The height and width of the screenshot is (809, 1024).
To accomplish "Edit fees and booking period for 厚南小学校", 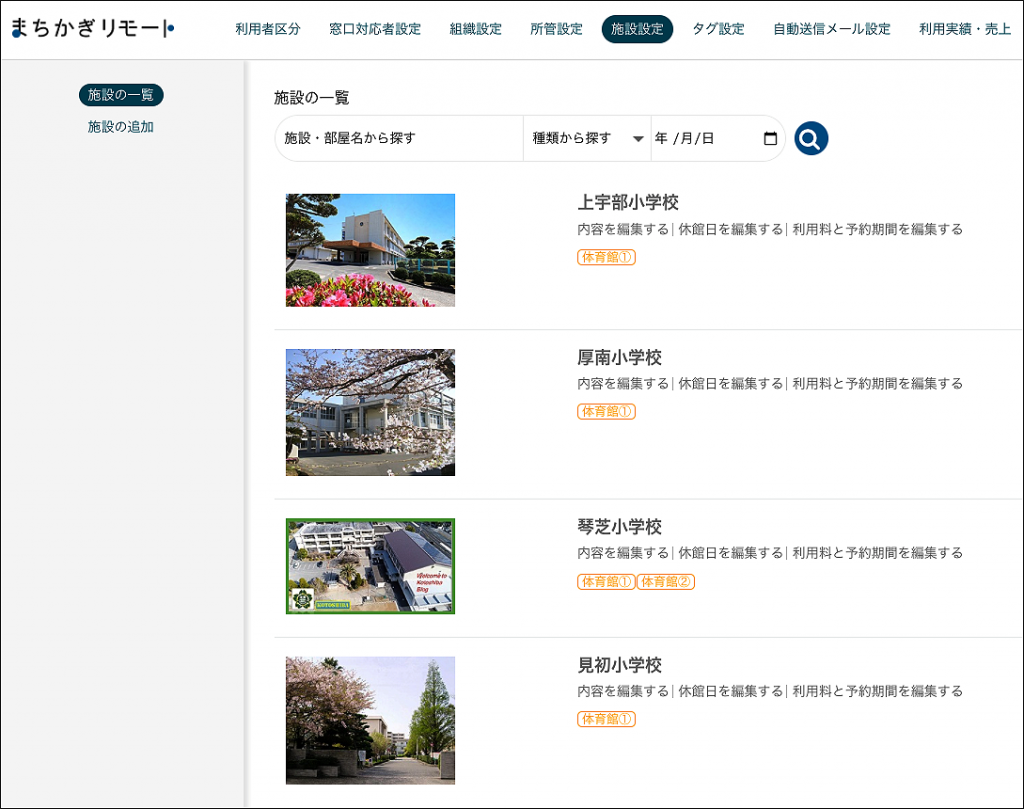I will pos(877,383).
